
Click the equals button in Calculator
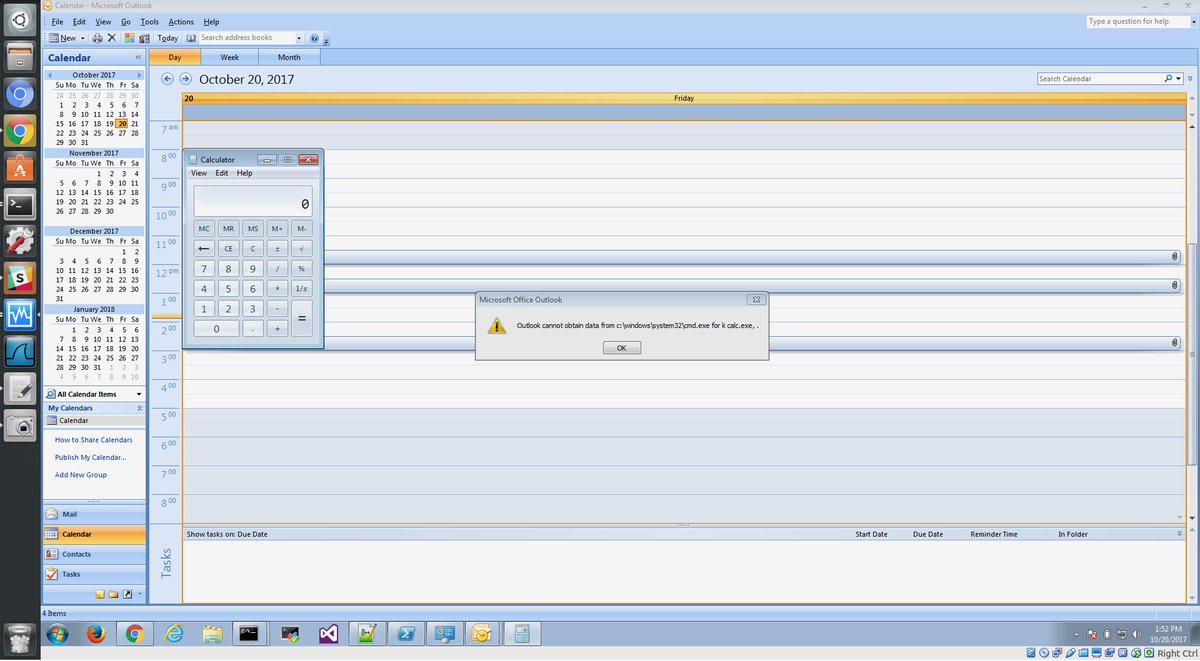[301, 318]
